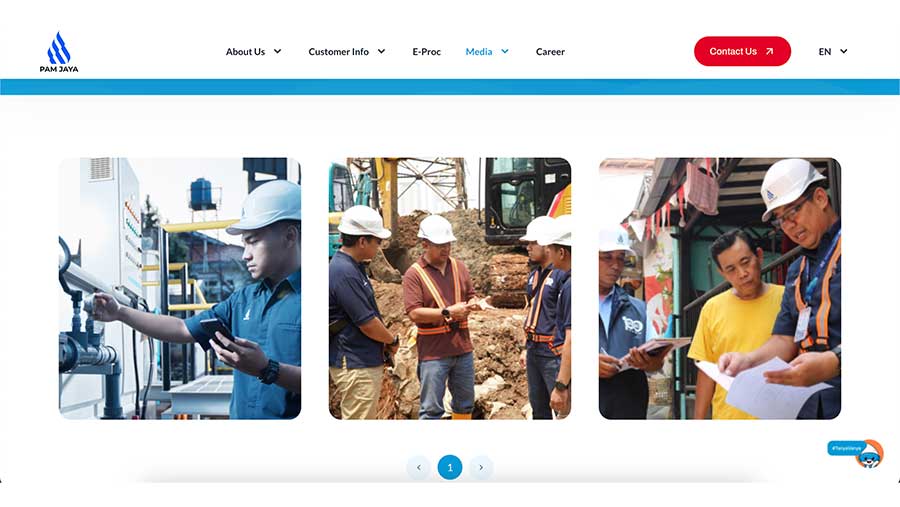
Task: Click the next page arrow
Action: [x=481, y=467]
